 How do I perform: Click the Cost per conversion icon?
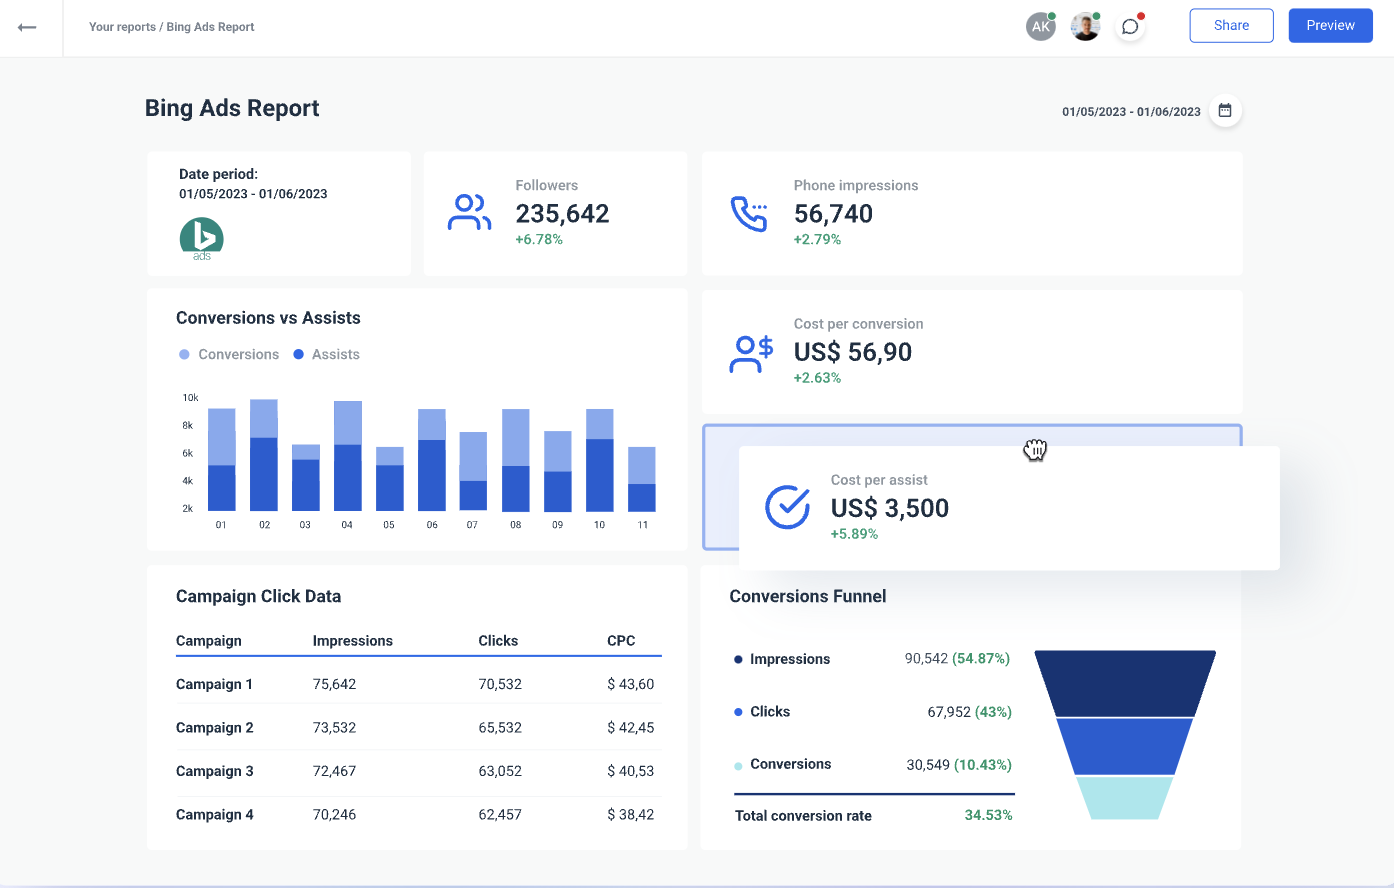coord(751,353)
